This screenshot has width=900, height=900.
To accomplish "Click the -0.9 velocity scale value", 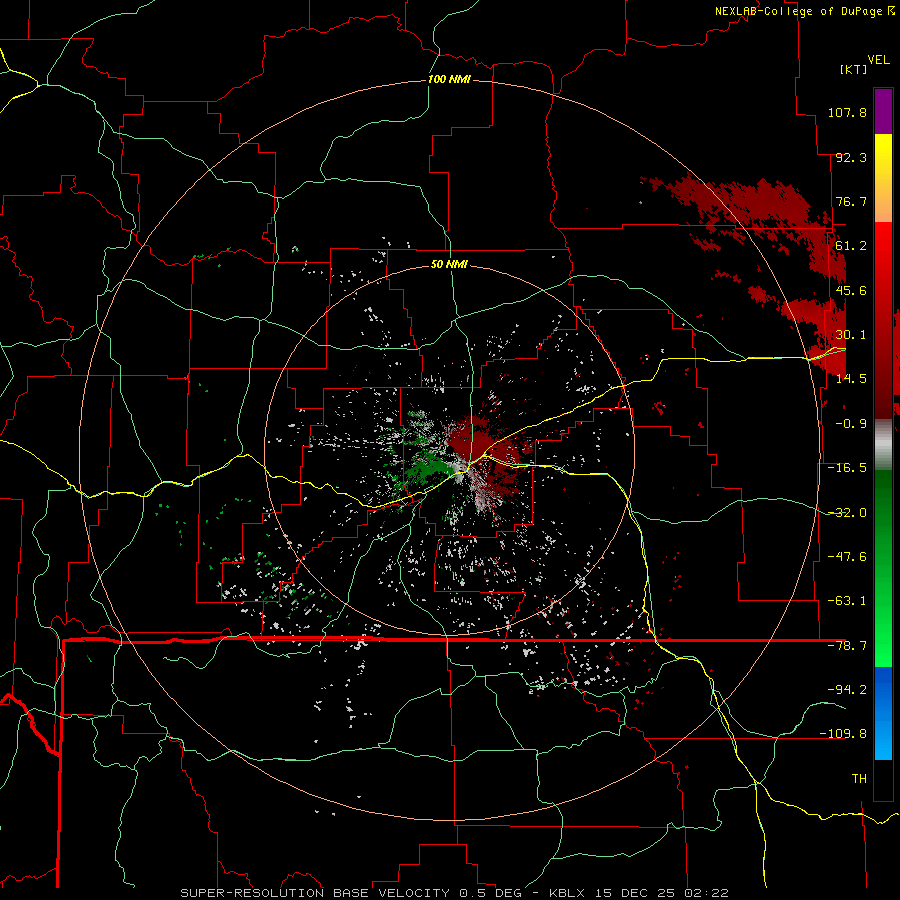I will click(851, 424).
